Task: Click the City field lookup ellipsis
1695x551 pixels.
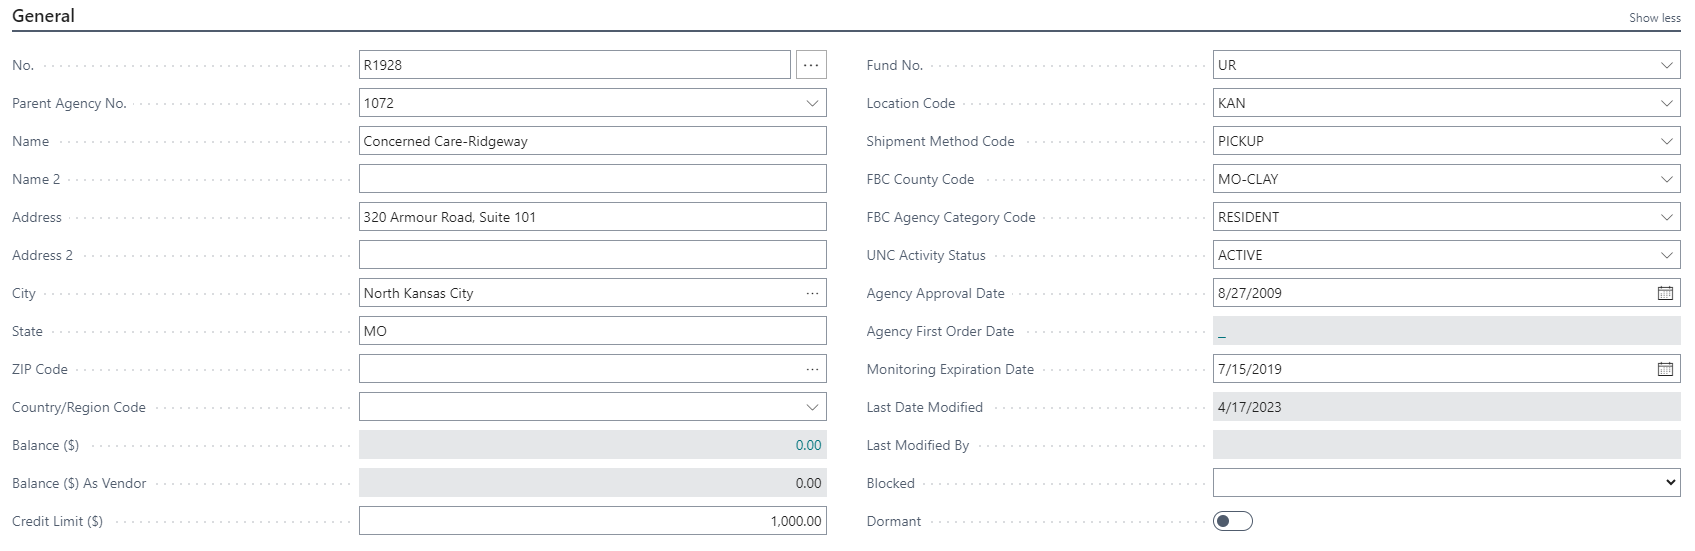Action: coord(812,293)
